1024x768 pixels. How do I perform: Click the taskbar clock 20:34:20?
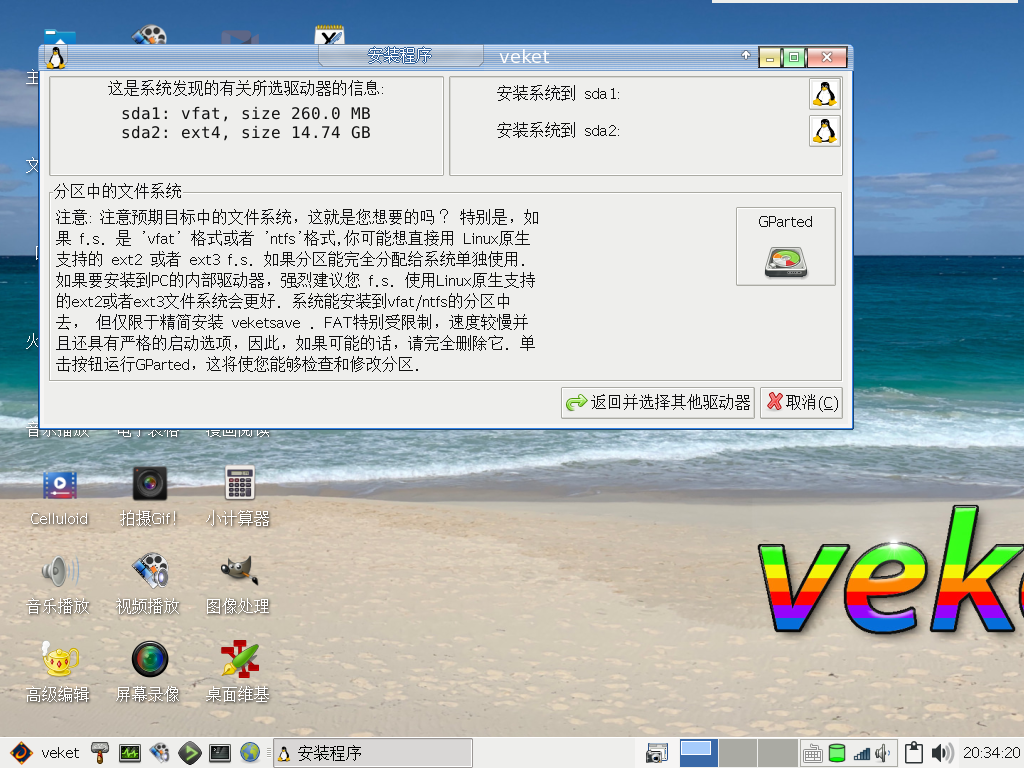(x=991, y=753)
